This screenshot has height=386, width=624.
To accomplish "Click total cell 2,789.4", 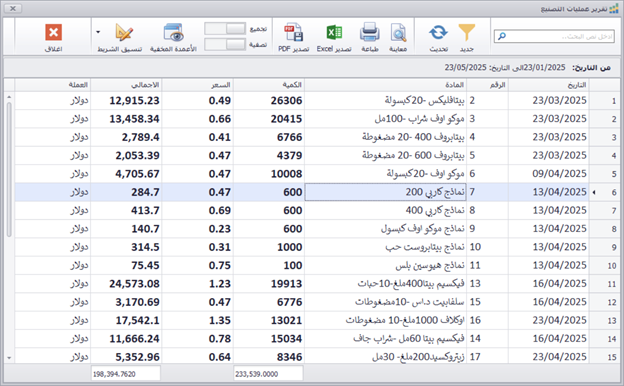I will [126, 137].
